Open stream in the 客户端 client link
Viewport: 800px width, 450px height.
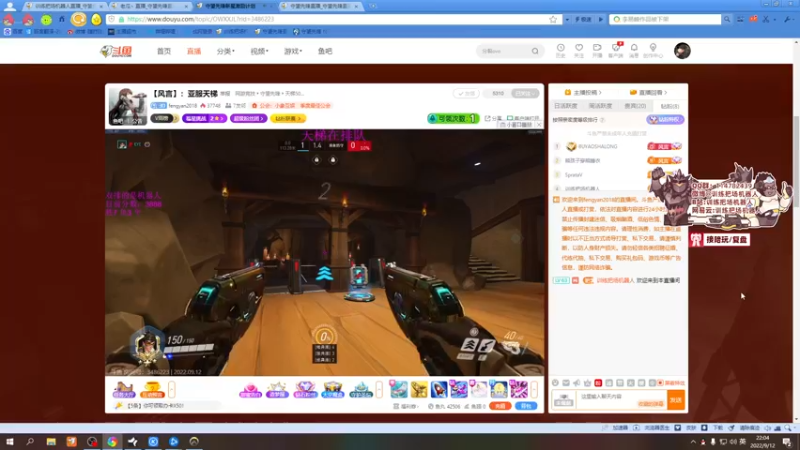pyautogui.click(x=523, y=118)
